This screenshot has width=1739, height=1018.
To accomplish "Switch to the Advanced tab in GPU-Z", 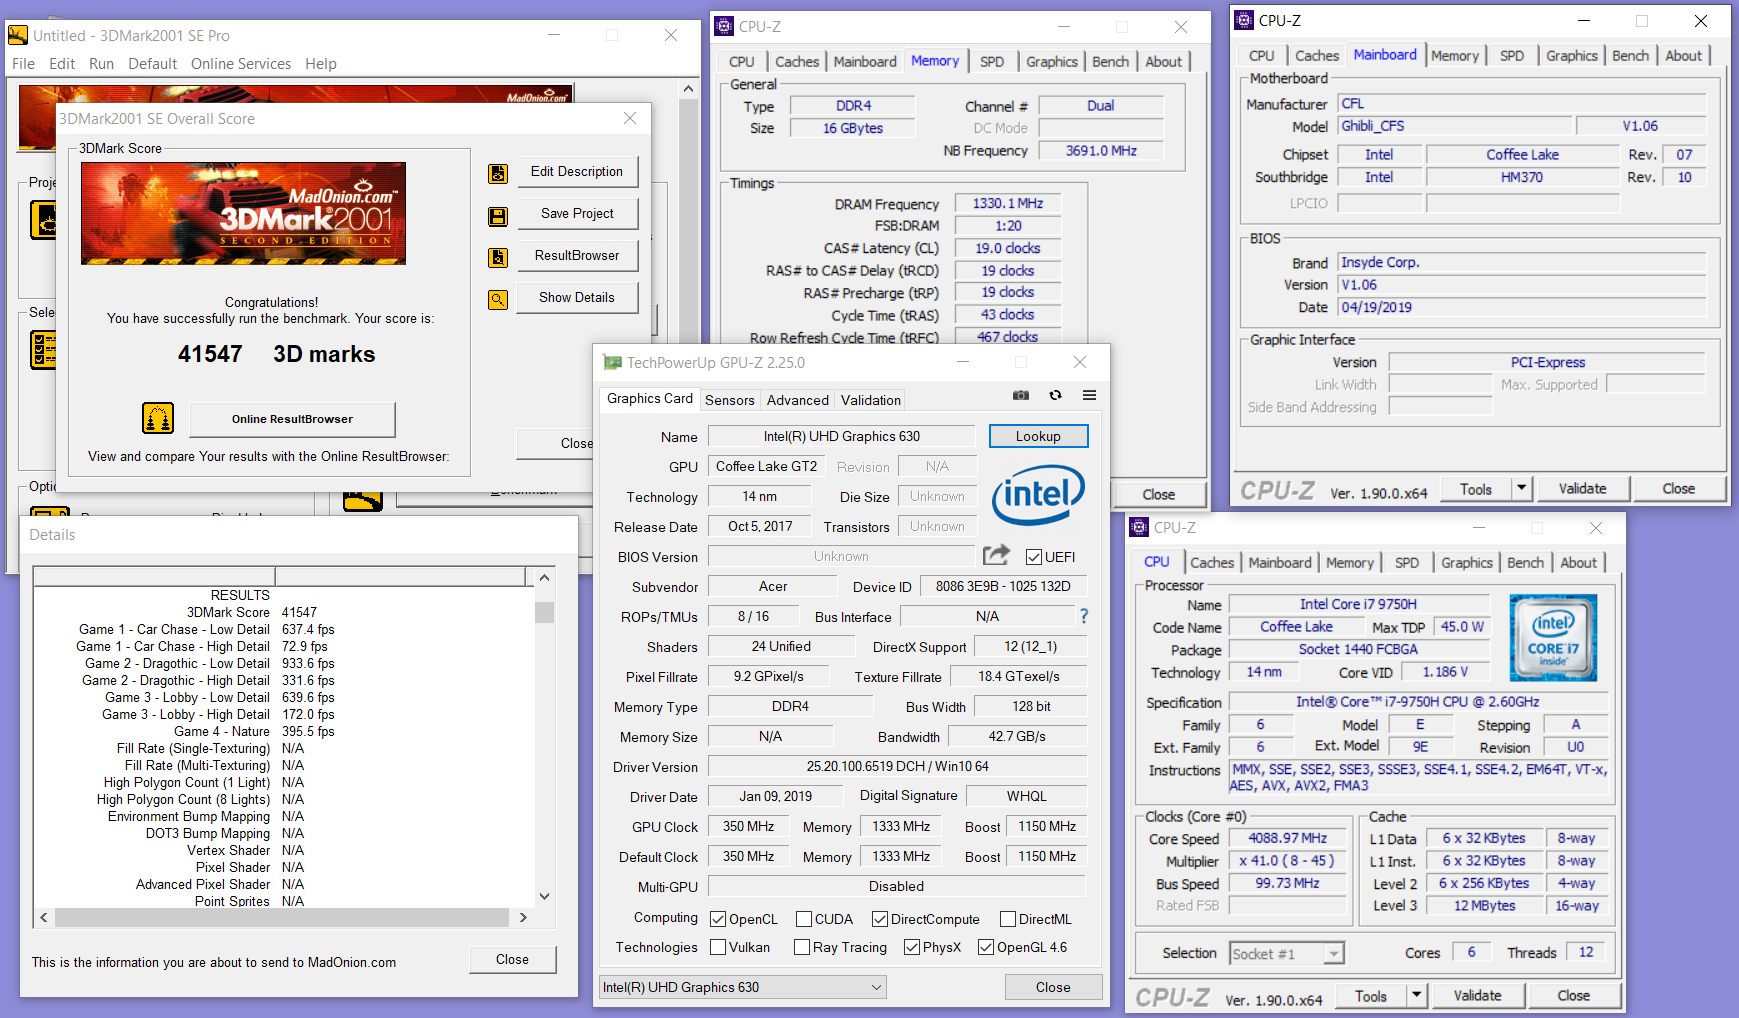I will (x=798, y=400).
